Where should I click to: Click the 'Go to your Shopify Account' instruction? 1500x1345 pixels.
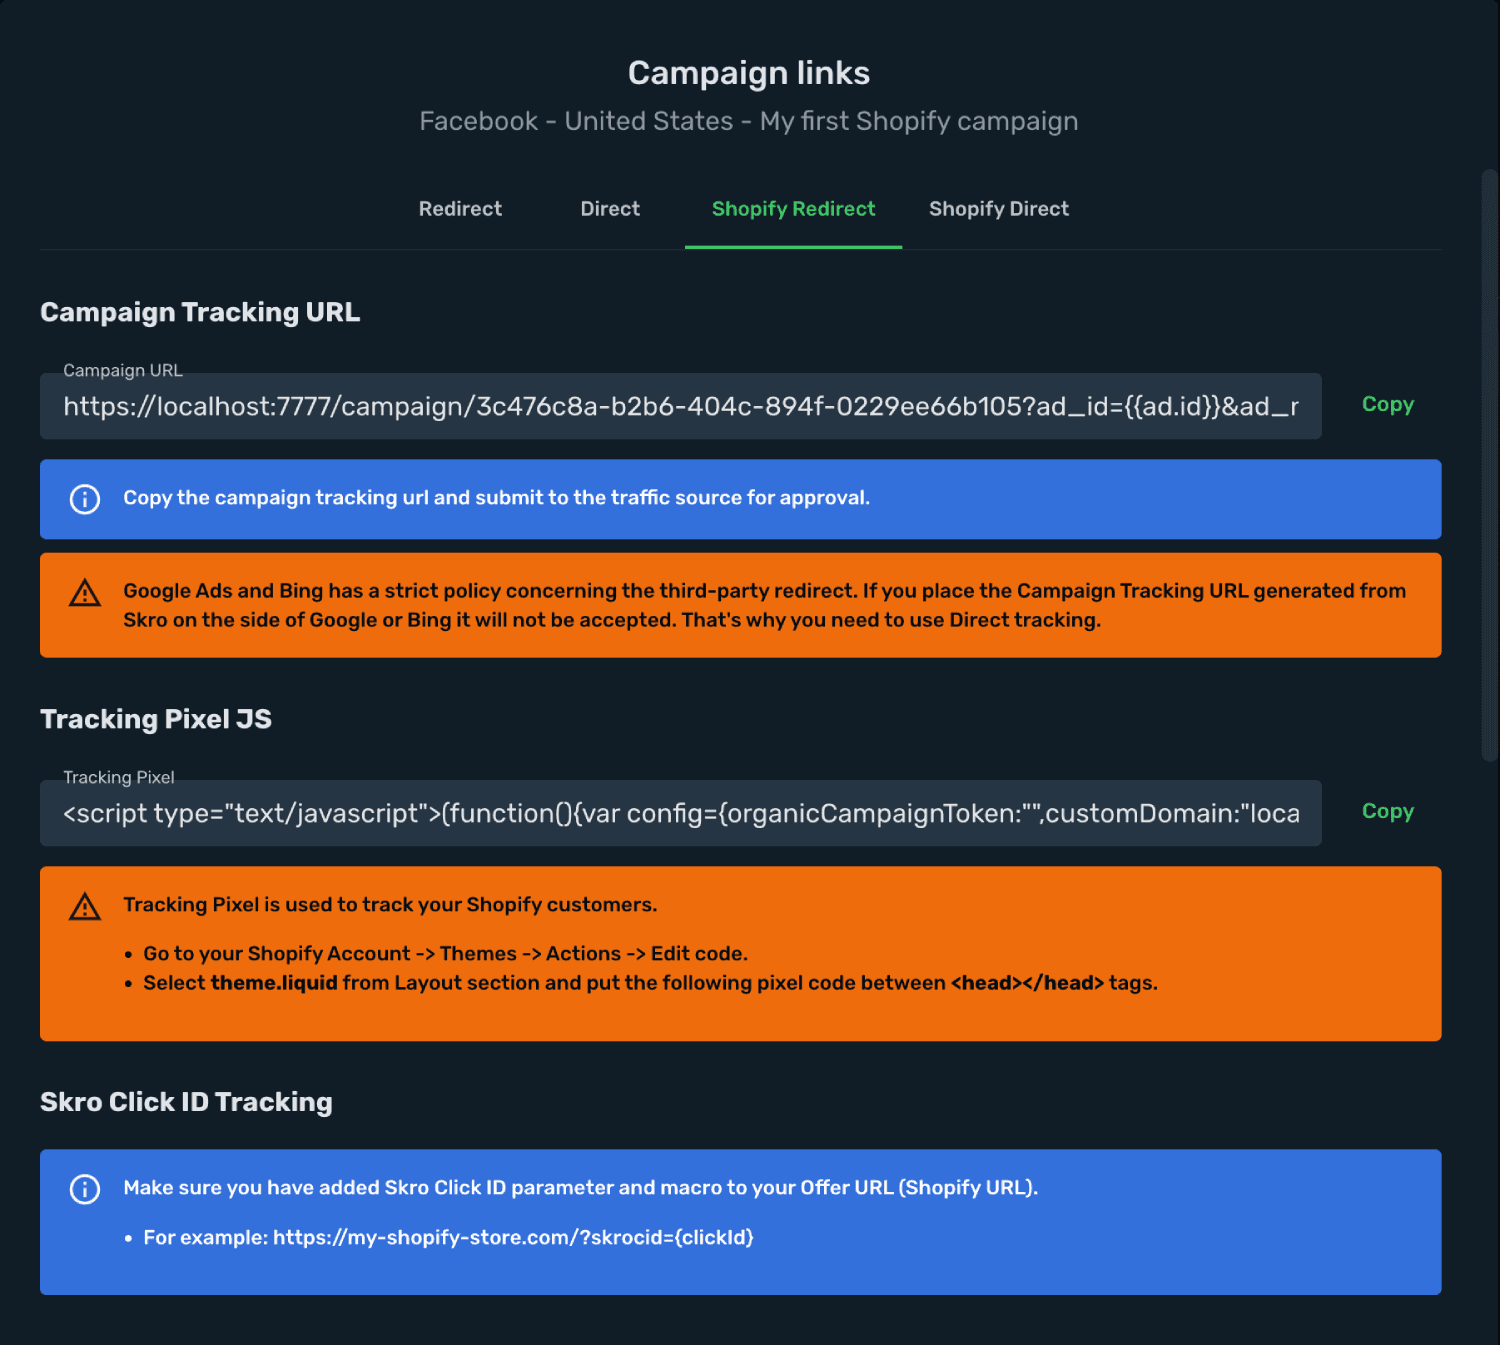pyautogui.click(x=446, y=954)
